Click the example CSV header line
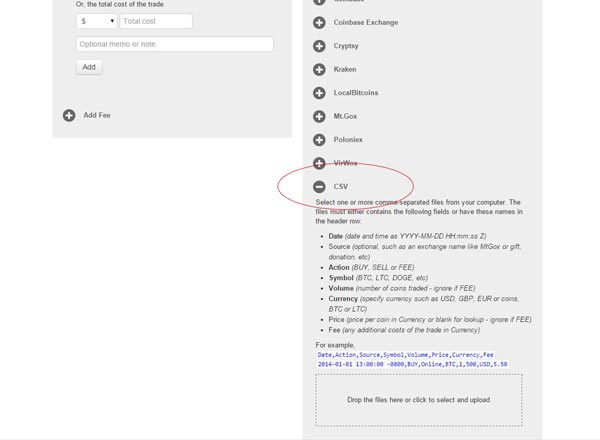The width and height of the screenshot is (600, 440). 405,355
